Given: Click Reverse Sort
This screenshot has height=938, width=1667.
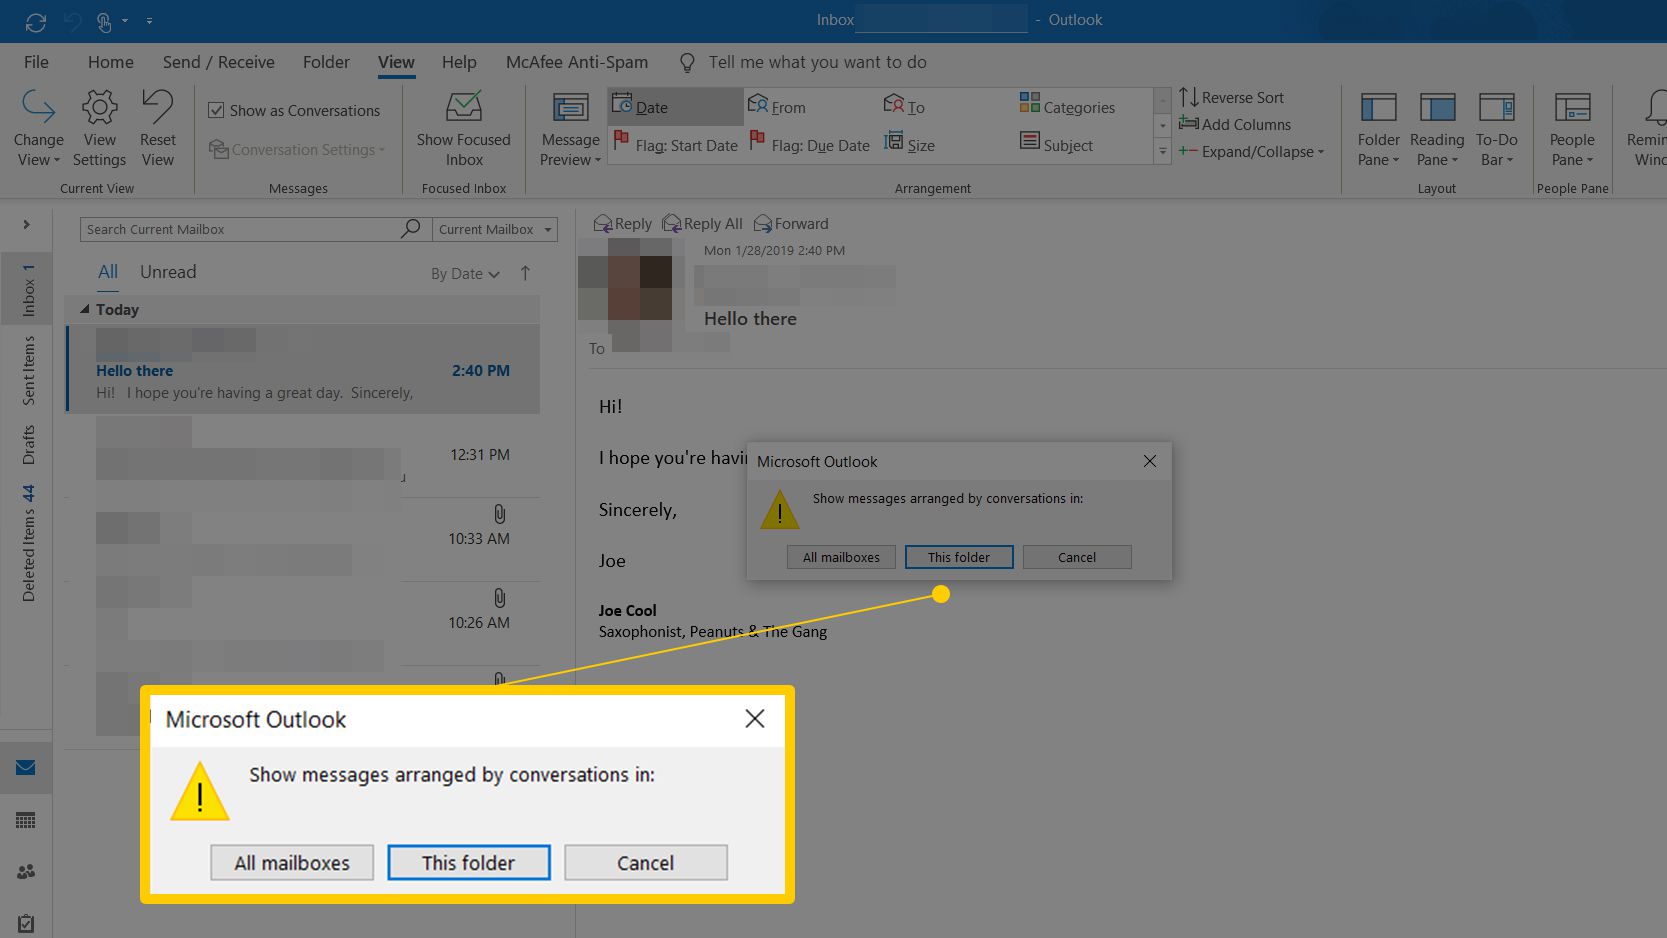Looking at the screenshot, I should pos(1231,97).
